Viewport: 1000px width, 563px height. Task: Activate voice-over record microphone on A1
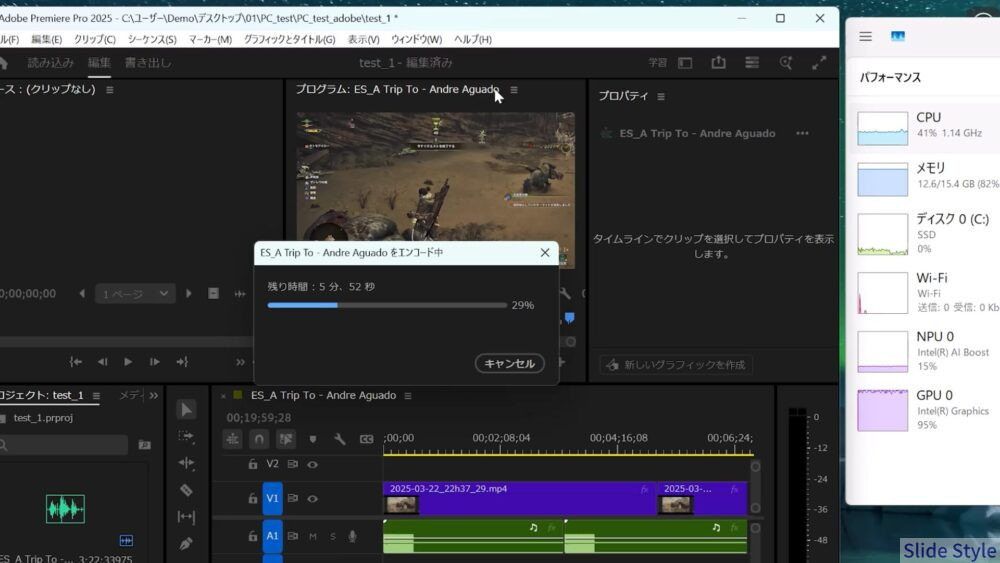click(x=353, y=537)
